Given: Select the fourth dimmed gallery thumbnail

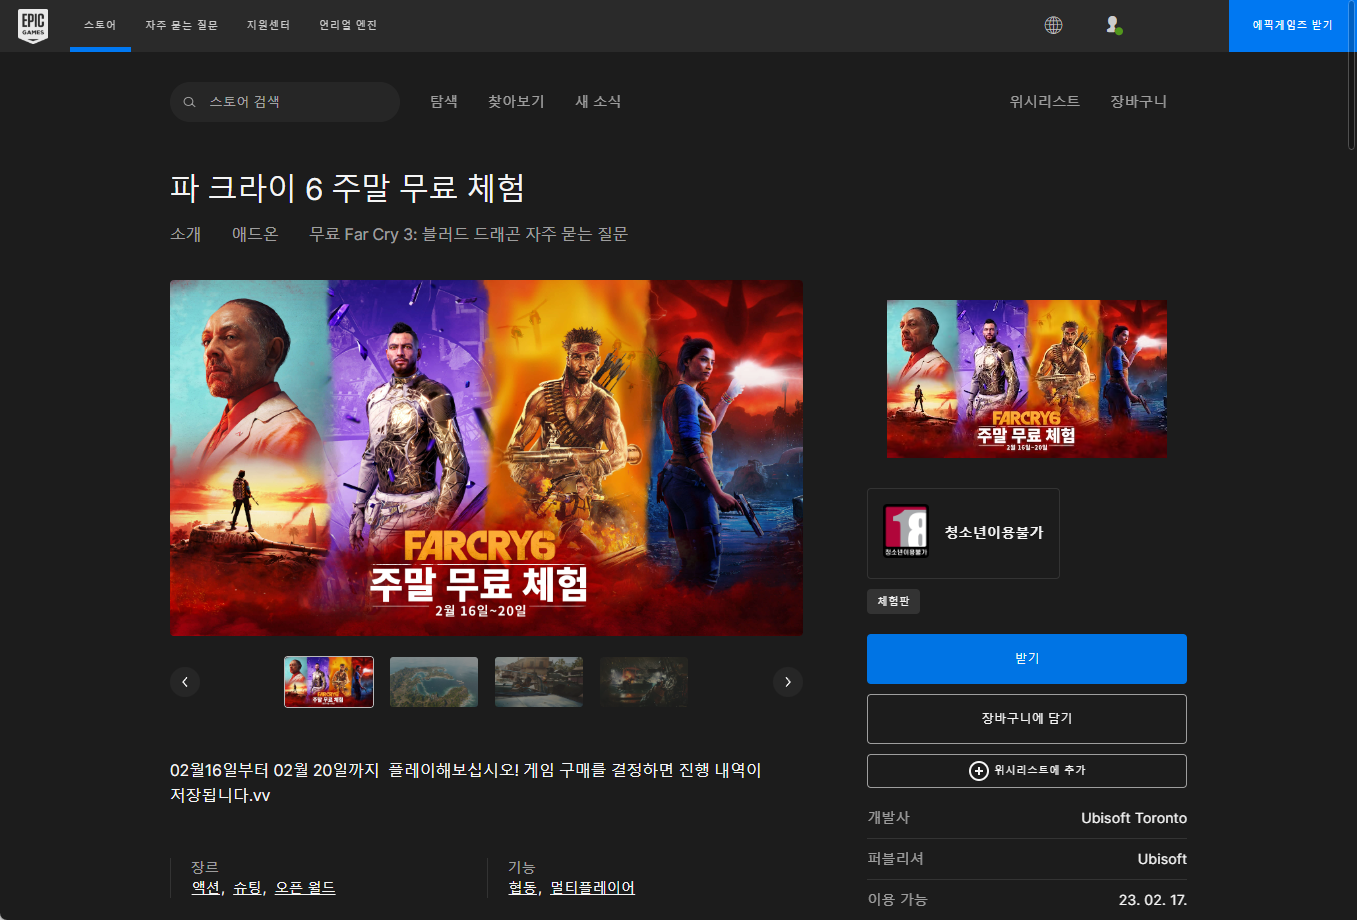Looking at the screenshot, I should 644,682.
